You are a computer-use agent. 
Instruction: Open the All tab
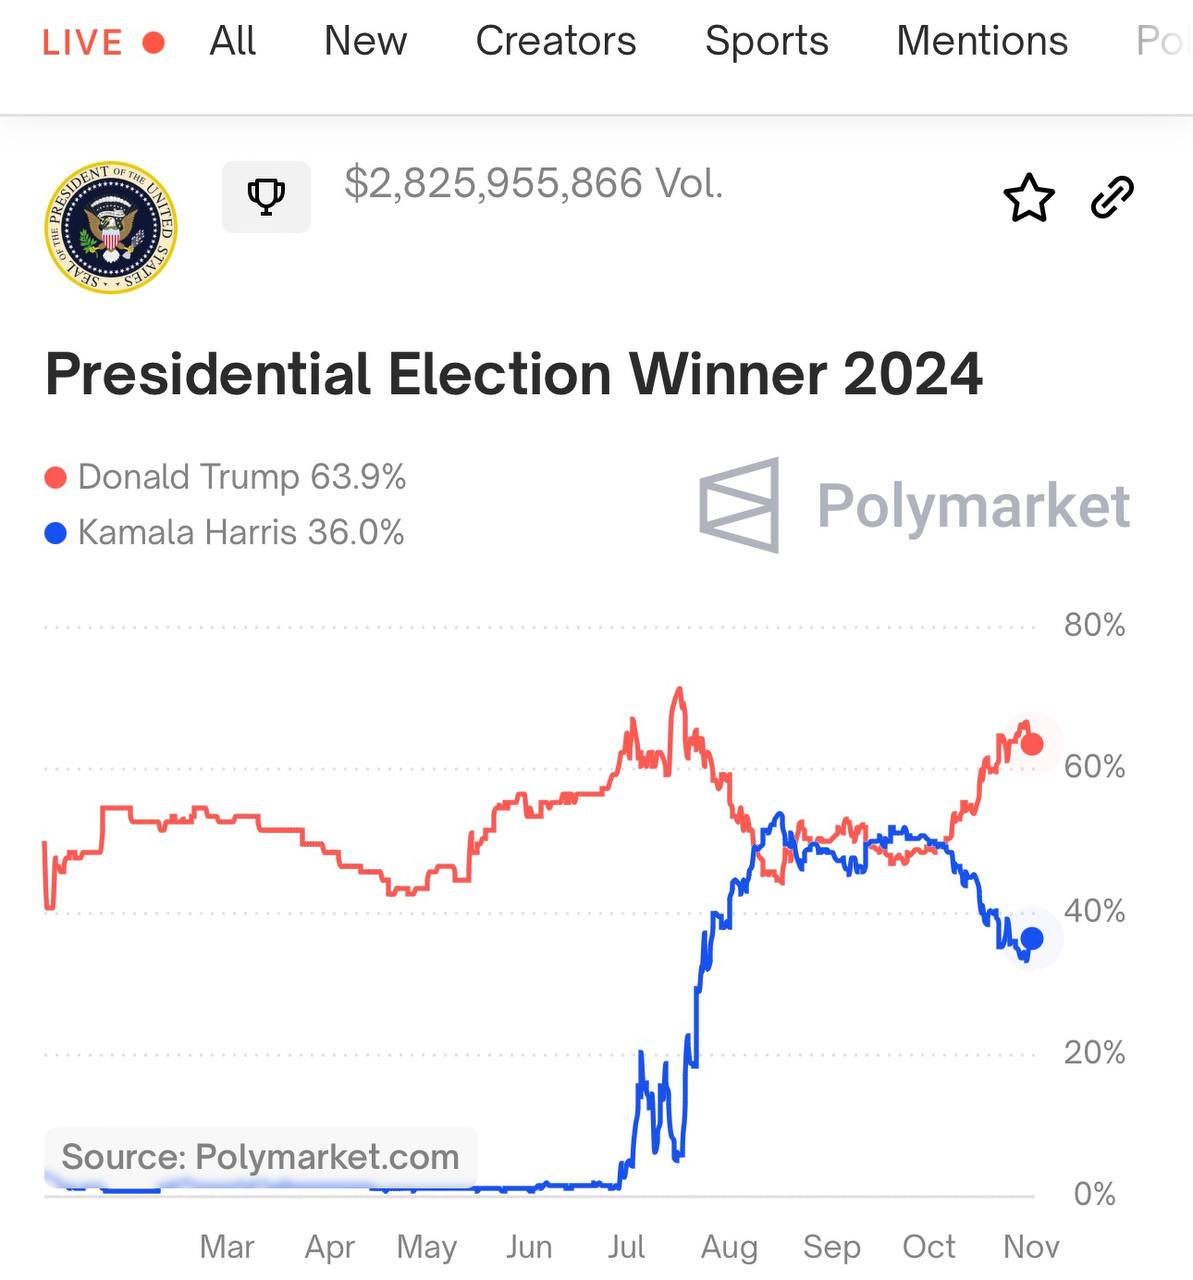pyautogui.click(x=233, y=41)
